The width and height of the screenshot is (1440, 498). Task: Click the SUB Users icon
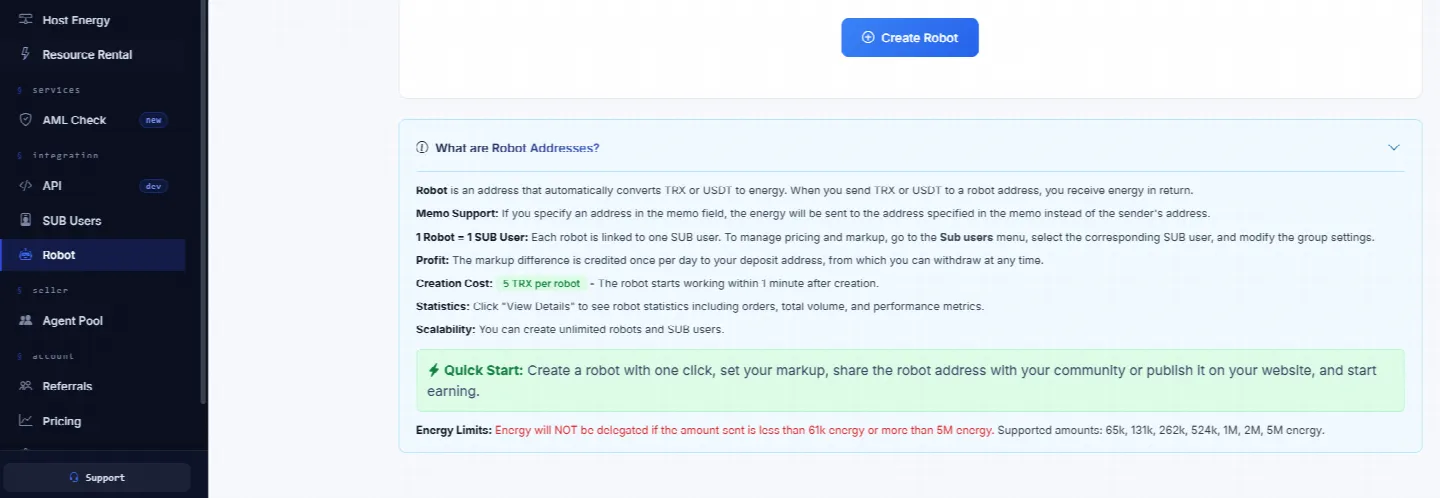[x=26, y=220]
